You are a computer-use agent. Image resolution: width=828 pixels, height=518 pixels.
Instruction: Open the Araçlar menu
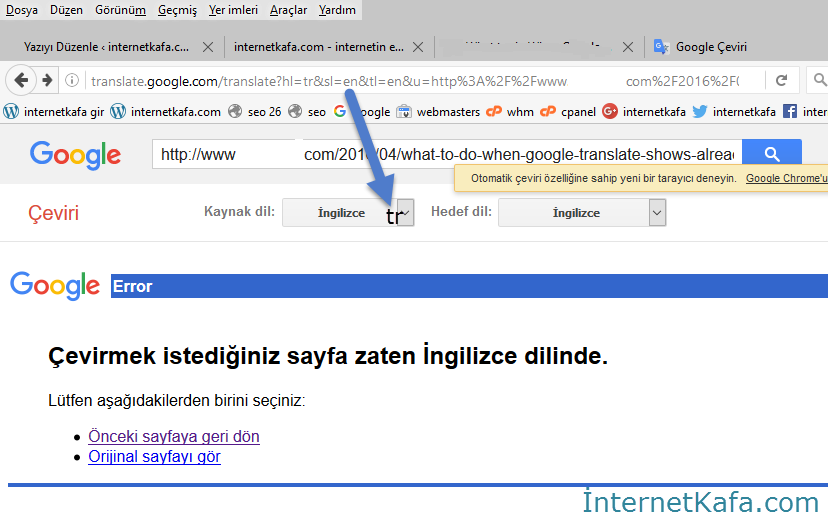tap(288, 10)
